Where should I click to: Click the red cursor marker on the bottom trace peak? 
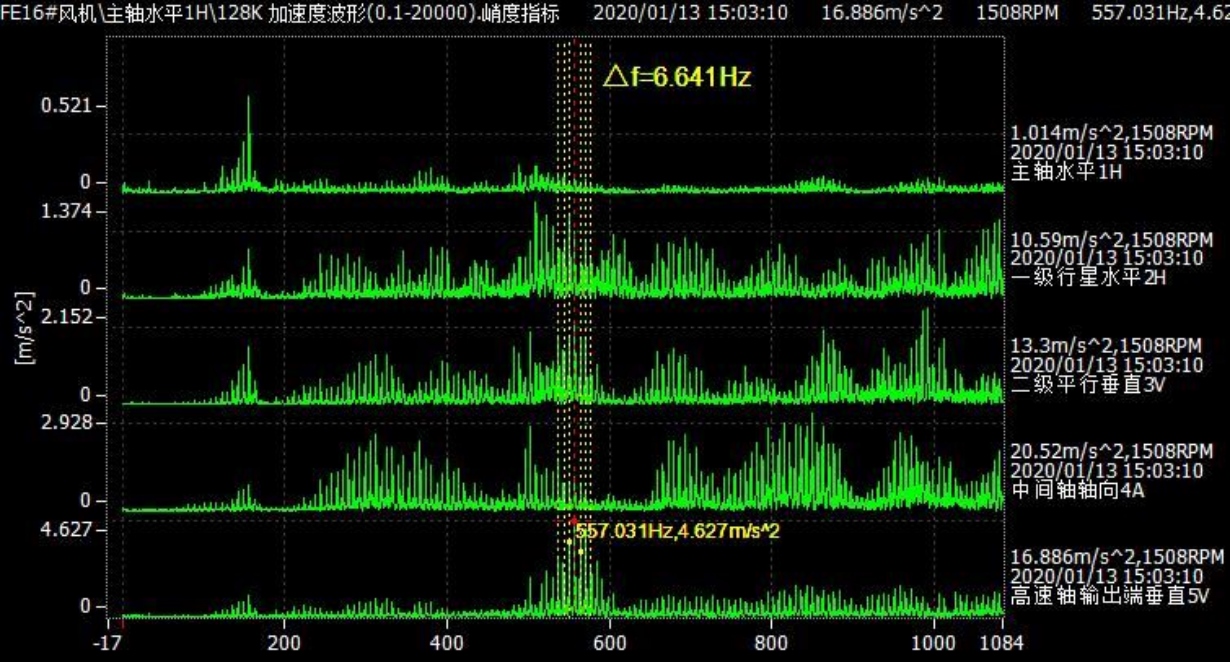point(573,521)
